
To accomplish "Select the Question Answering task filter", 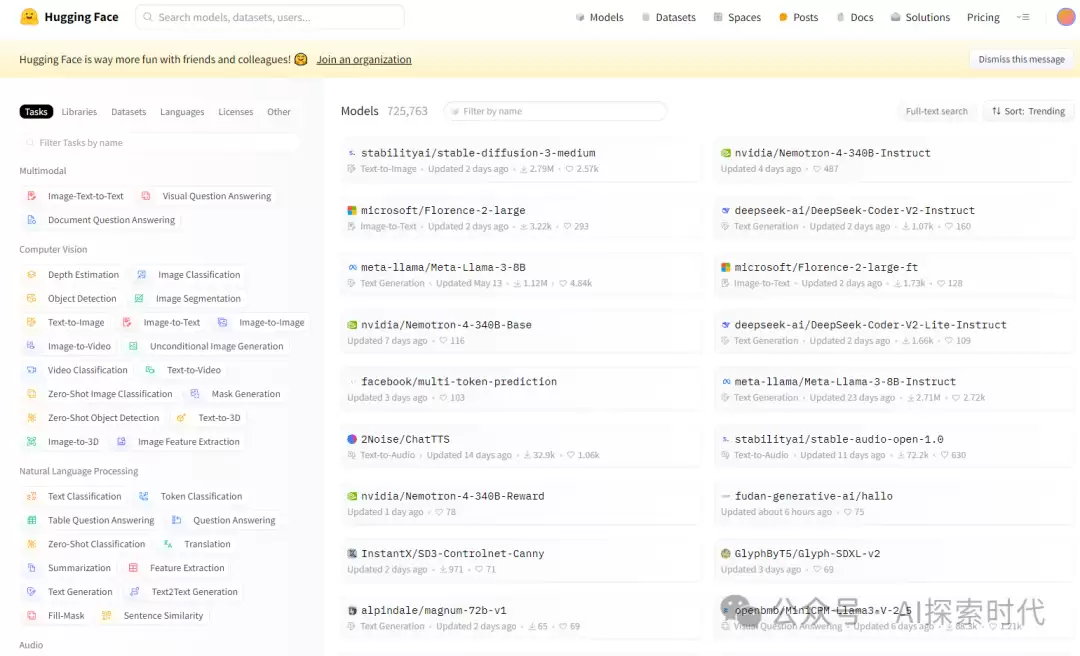I will 225,520.
